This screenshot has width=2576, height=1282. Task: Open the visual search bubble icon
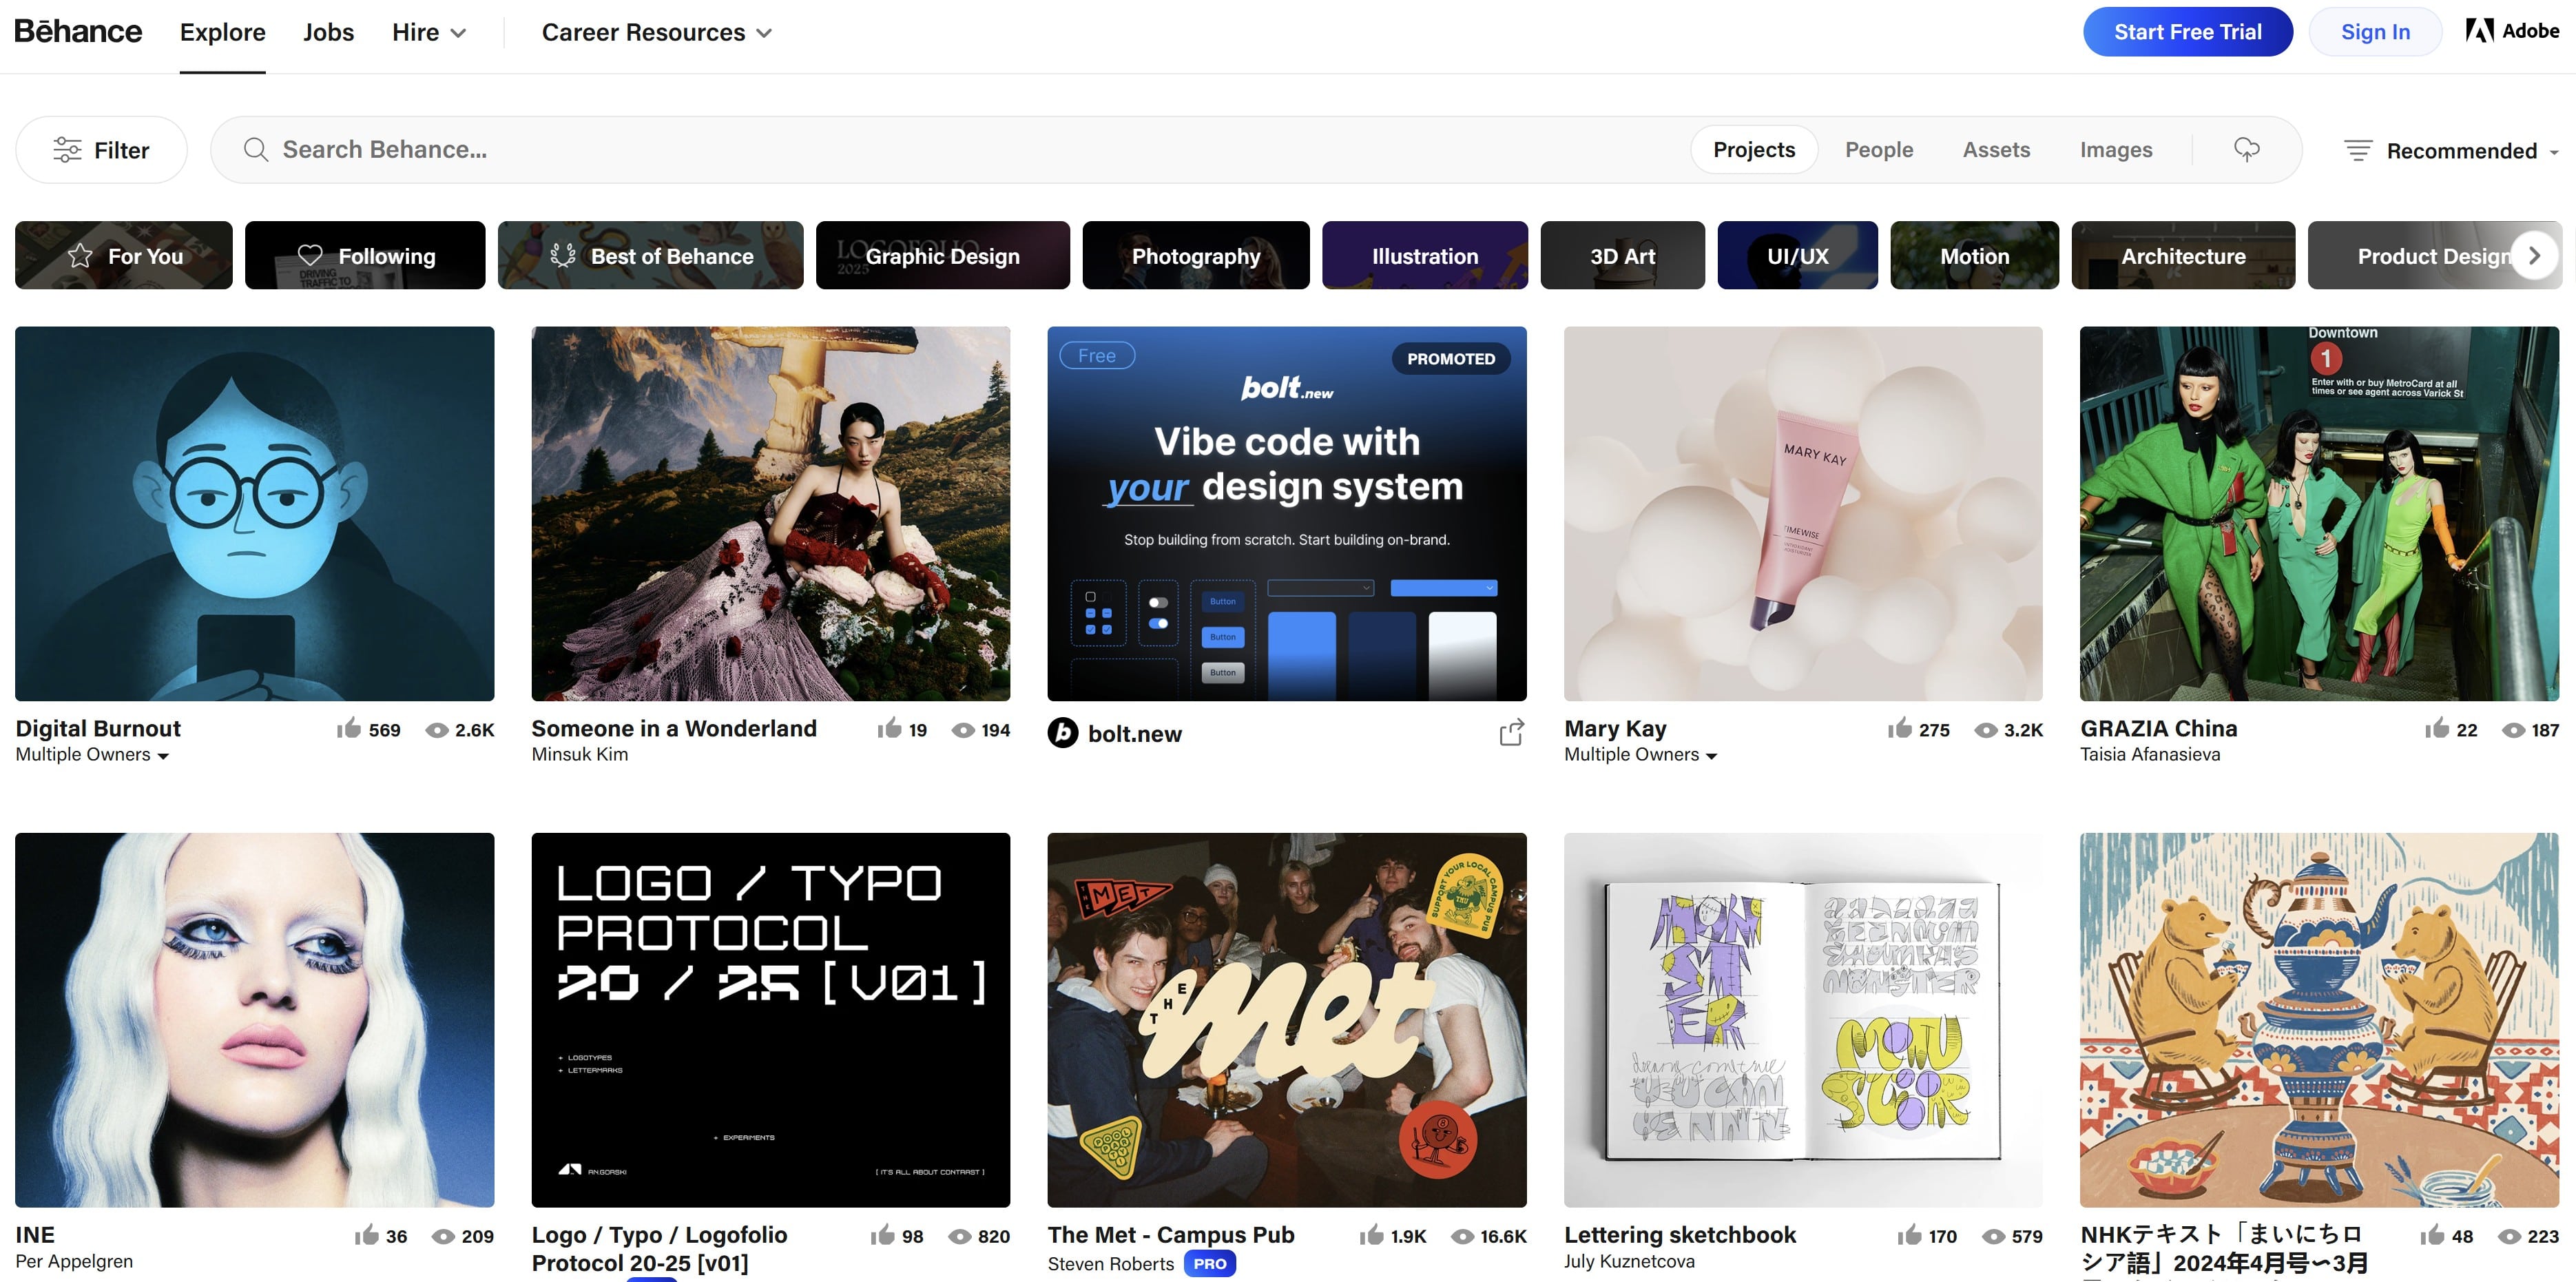coord(2246,150)
